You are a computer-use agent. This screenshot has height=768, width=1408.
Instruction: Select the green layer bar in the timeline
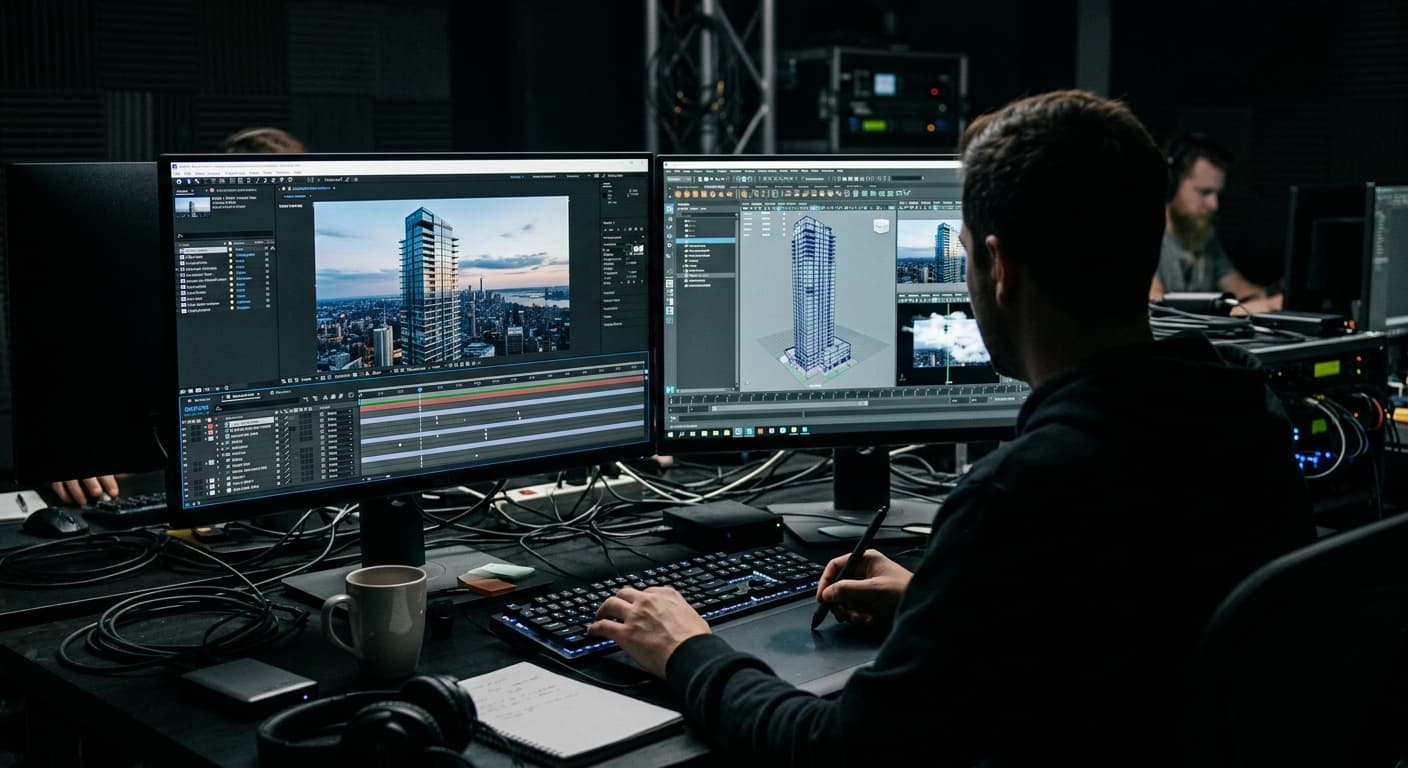pyautogui.click(x=501, y=386)
